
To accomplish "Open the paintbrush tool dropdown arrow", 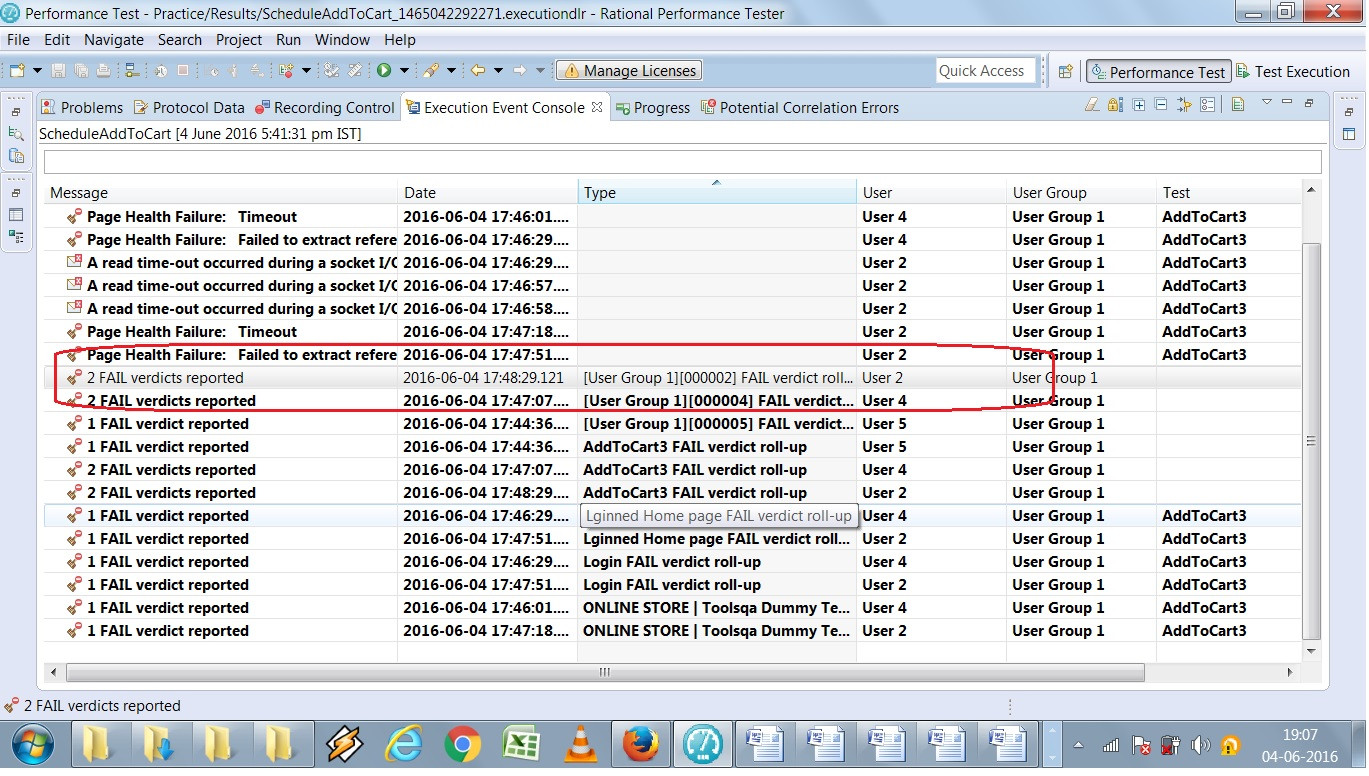I will coord(451,71).
